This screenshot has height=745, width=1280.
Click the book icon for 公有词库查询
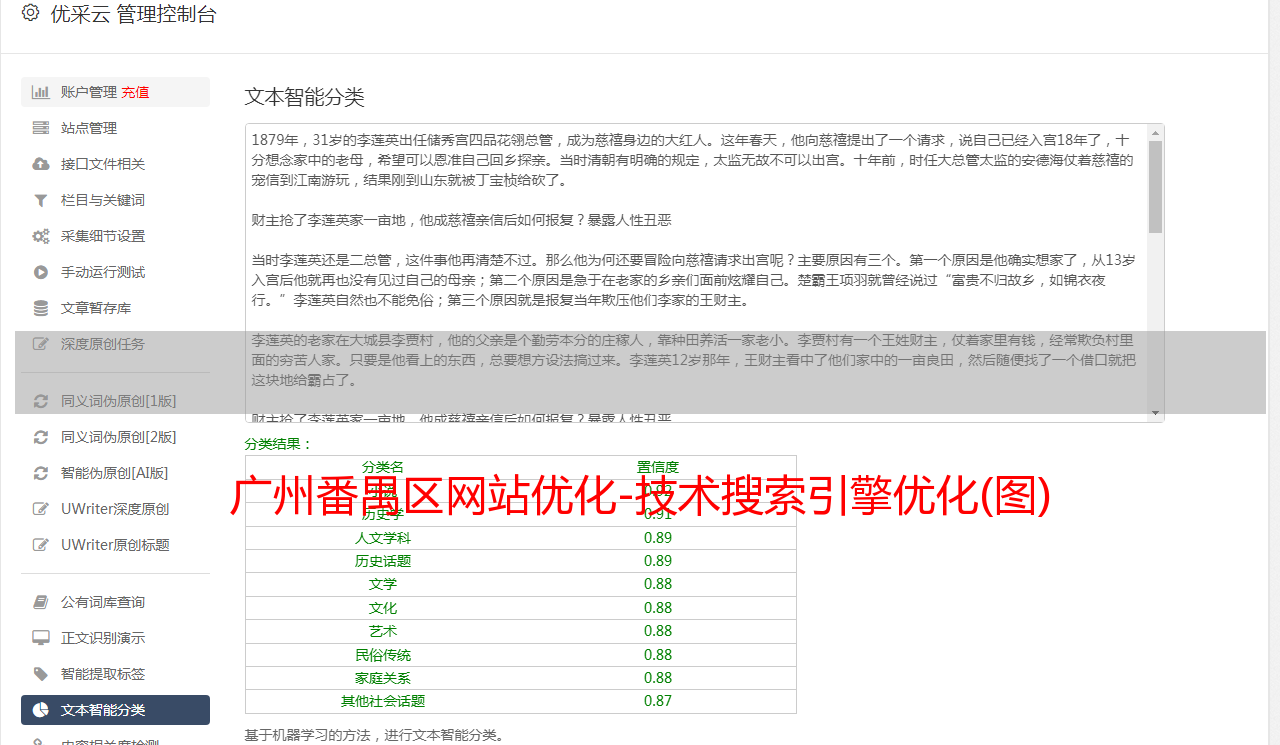41,602
